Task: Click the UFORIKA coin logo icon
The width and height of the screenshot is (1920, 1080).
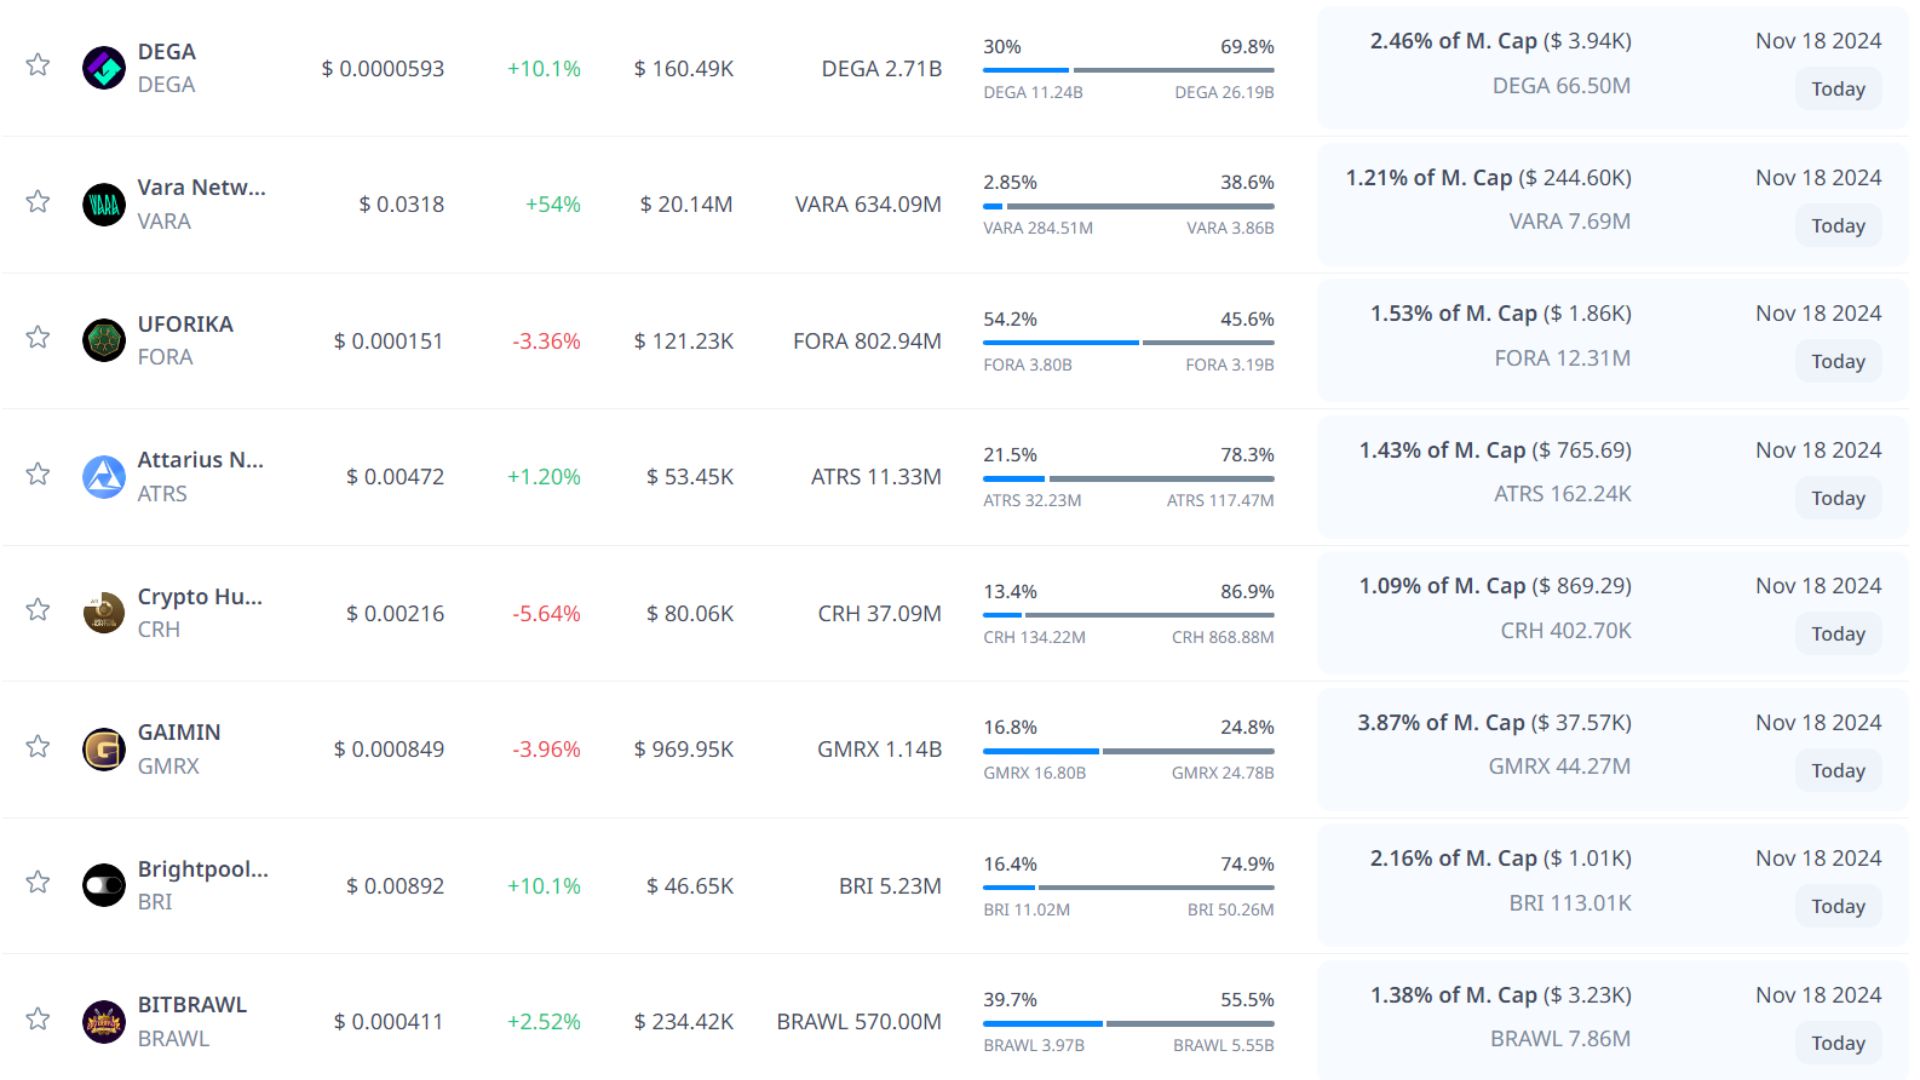Action: [x=103, y=340]
